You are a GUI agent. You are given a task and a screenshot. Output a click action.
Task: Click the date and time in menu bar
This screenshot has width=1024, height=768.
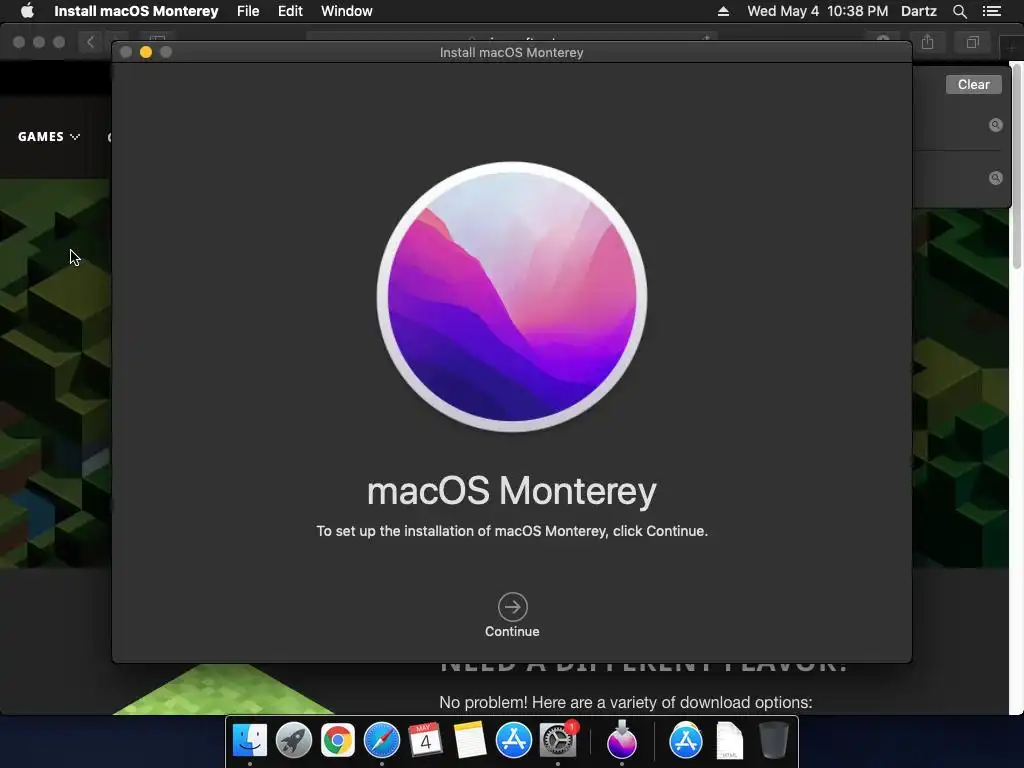pos(818,11)
